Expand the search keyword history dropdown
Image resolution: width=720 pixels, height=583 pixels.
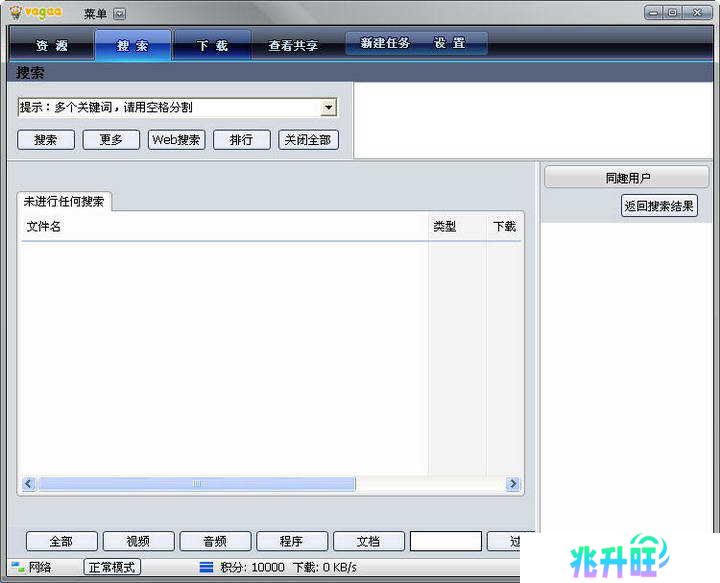coord(328,107)
